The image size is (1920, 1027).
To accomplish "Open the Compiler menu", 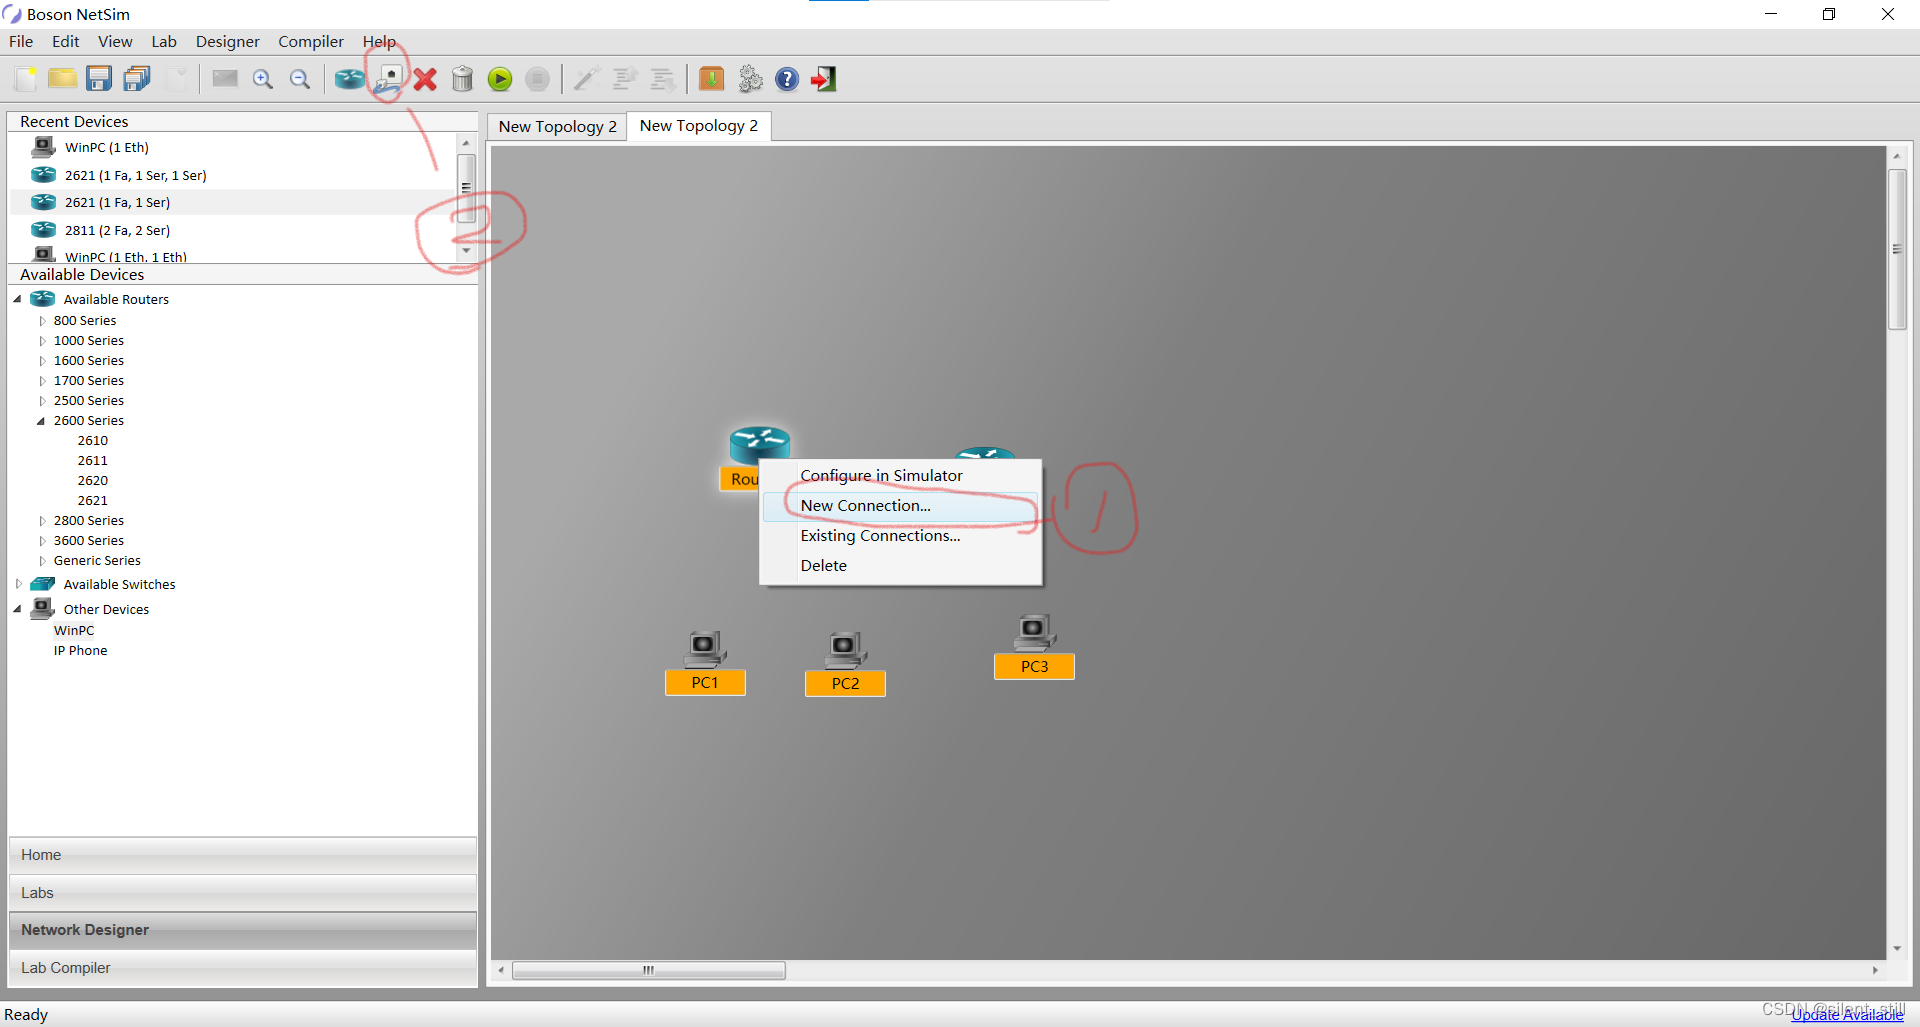I will click(311, 41).
